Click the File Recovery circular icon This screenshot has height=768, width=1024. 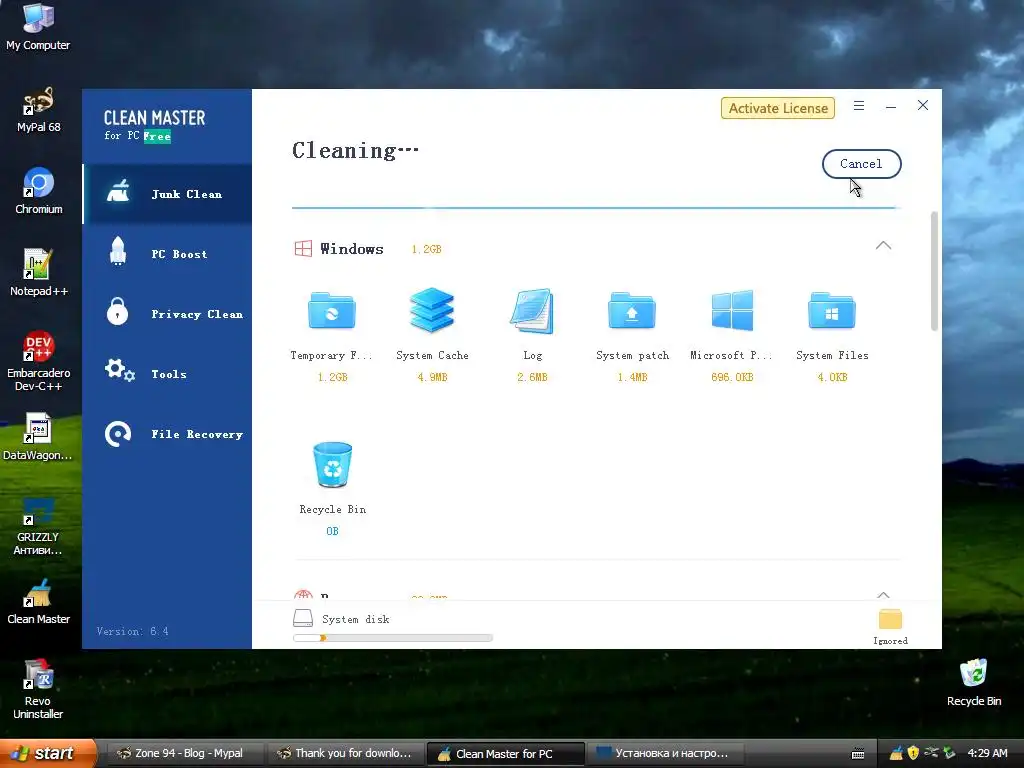pos(118,434)
